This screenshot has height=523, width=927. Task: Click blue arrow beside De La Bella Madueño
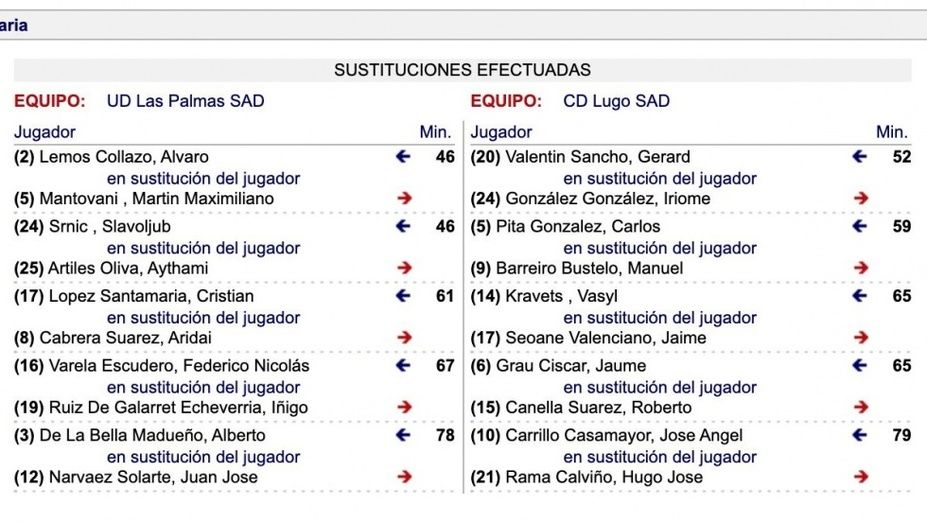(403, 436)
